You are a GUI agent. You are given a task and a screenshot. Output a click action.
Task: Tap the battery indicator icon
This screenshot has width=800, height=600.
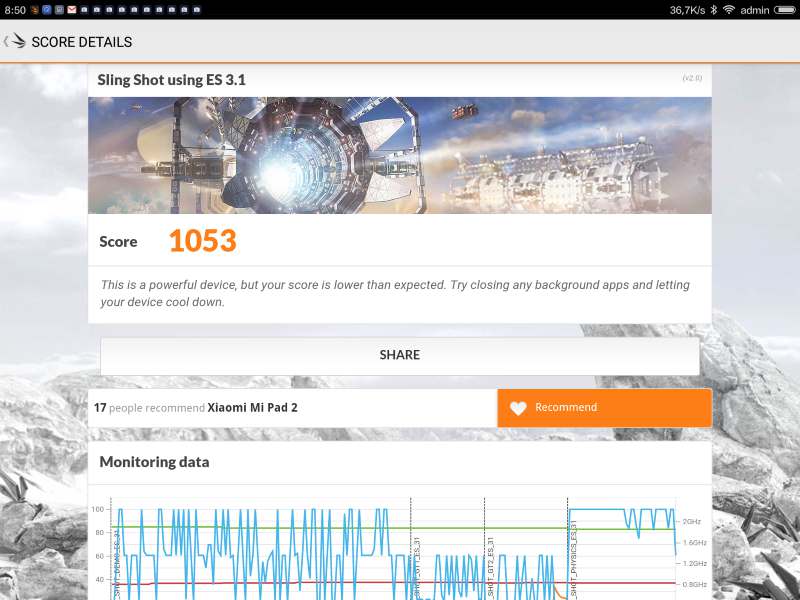click(786, 10)
